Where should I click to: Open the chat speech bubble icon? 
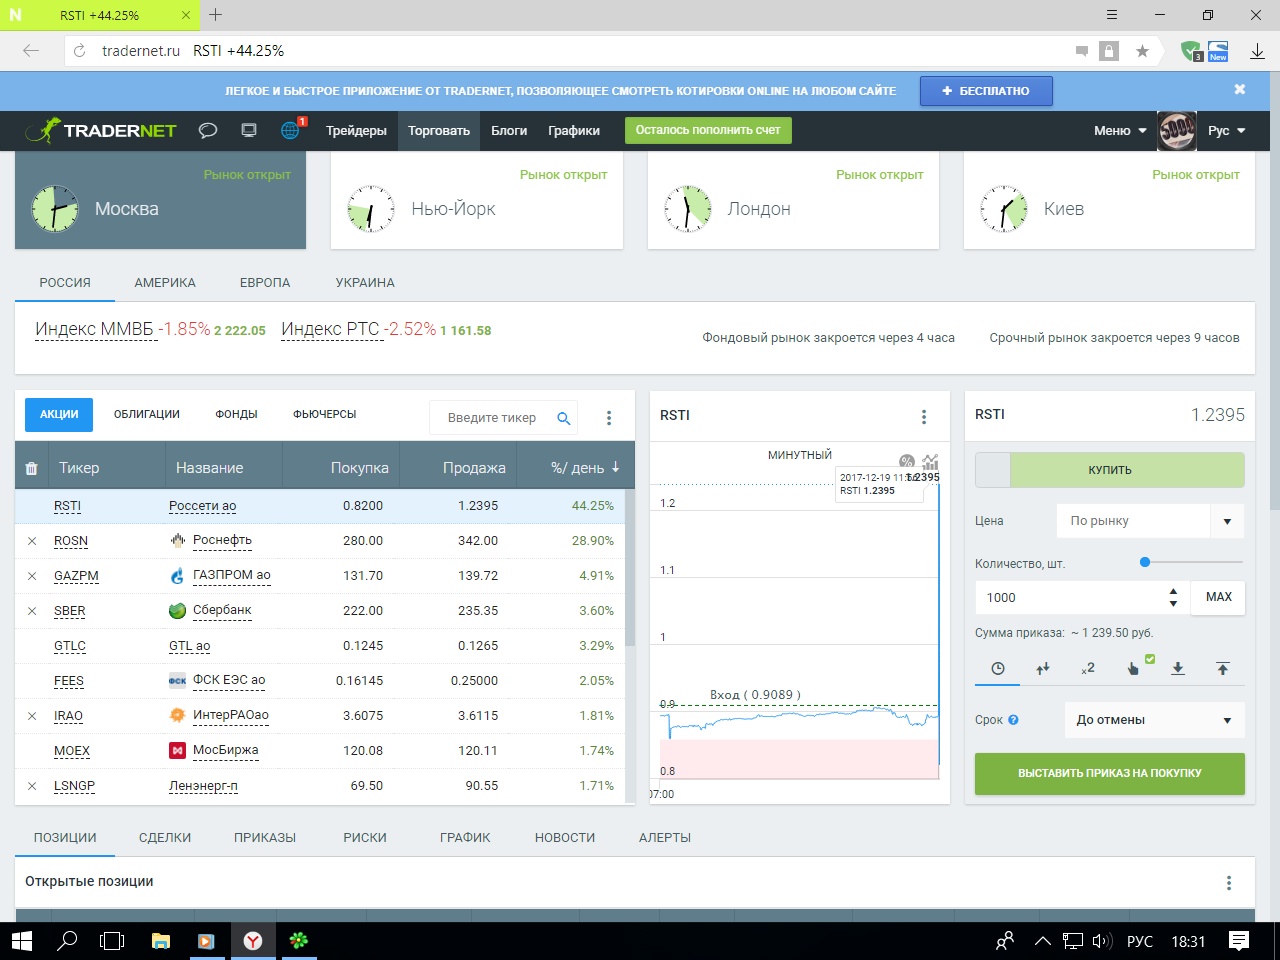click(x=208, y=130)
